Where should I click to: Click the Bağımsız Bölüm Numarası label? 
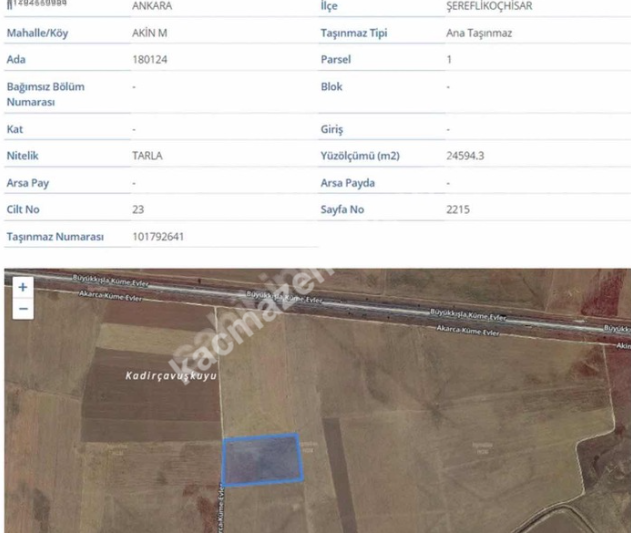point(45,94)
